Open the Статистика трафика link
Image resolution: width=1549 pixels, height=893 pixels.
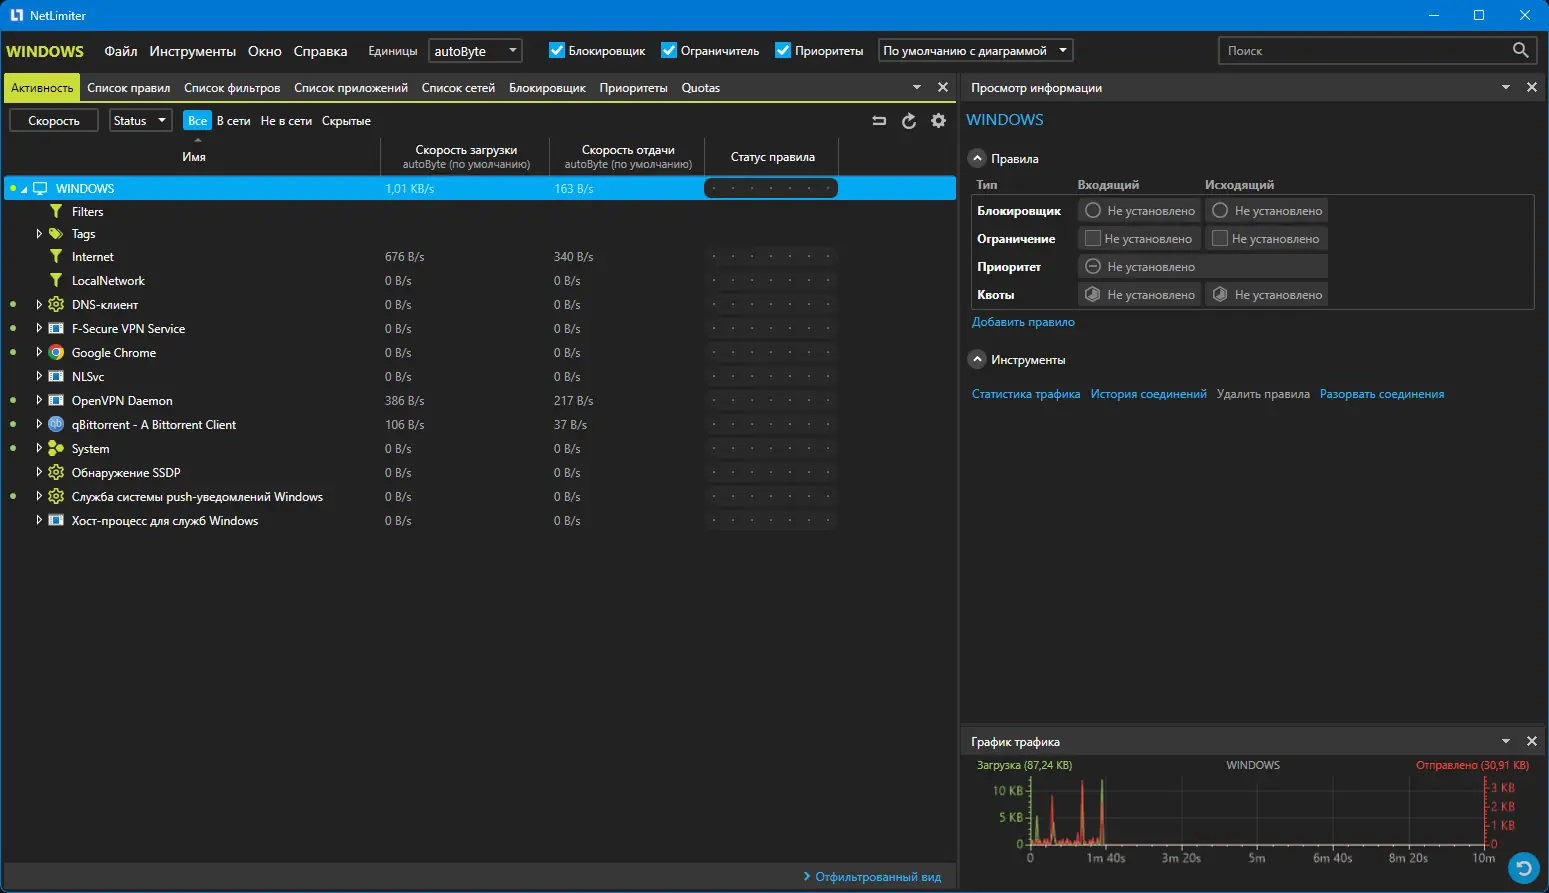pos(1026,394)
